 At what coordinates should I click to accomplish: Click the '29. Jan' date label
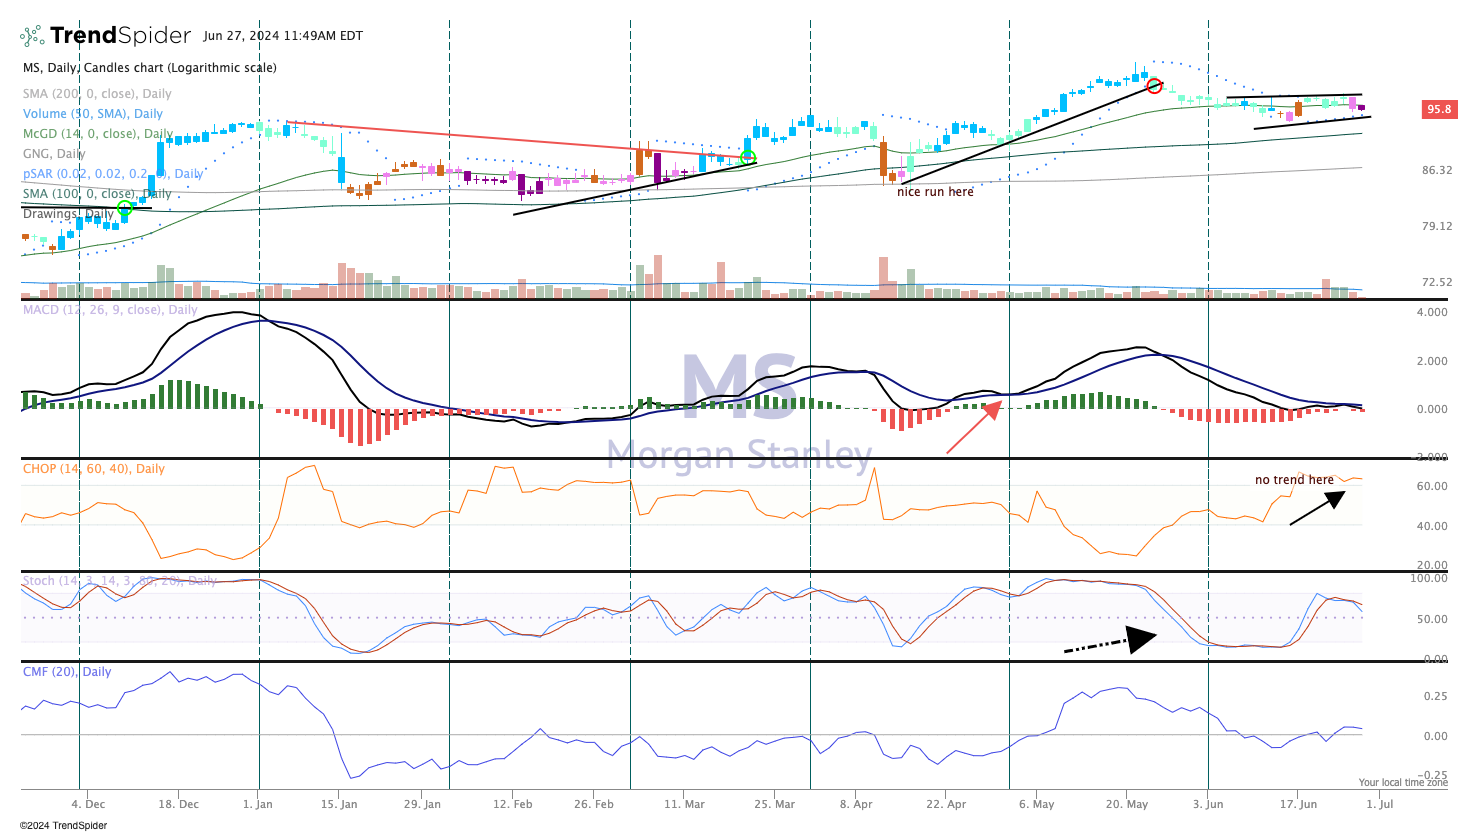pyautogui.click(x=423, y=804)
